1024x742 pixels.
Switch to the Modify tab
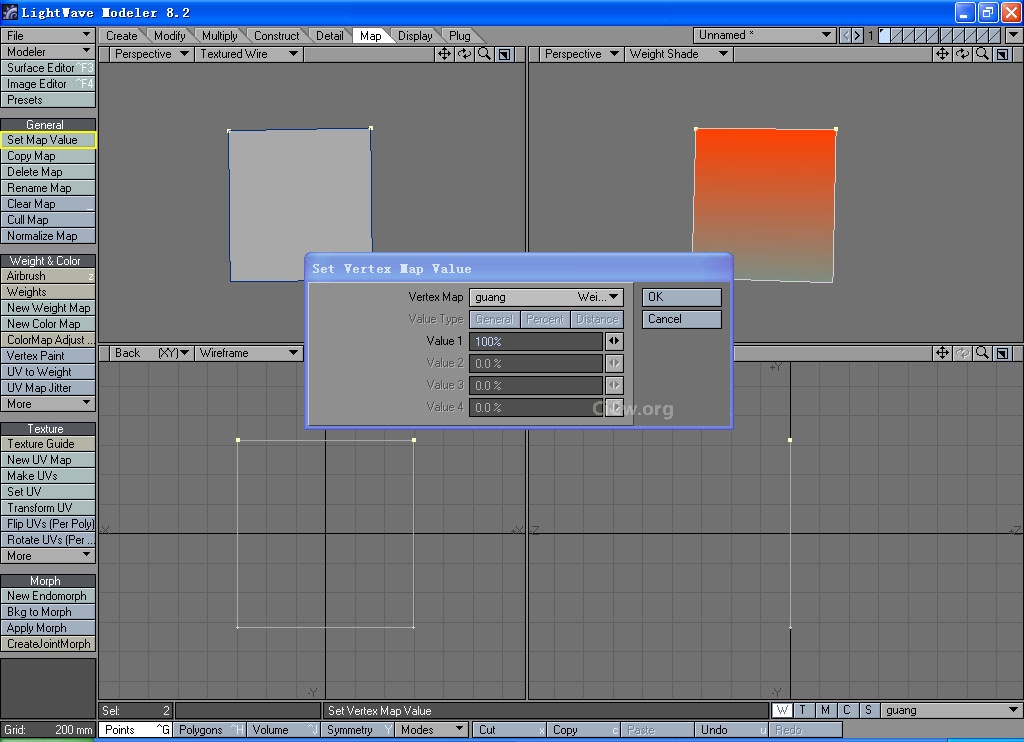click(170, 36)
